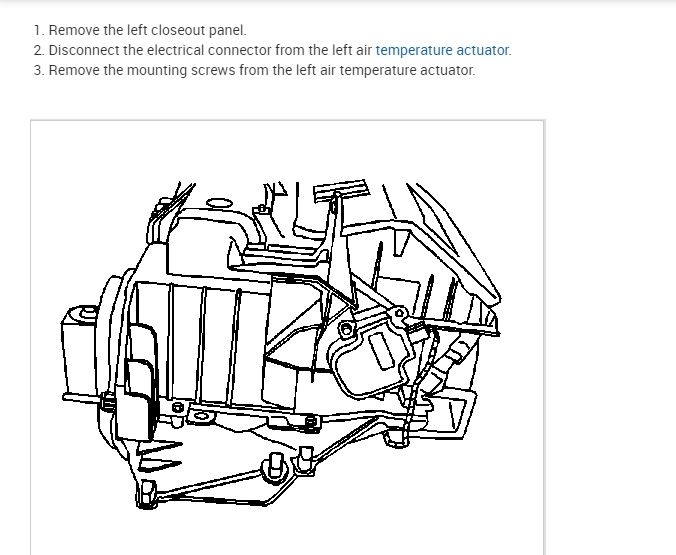Select step text 'Remove the left closeout panel.'
Viewport: 676px width, 555px height.
[147, 30]
